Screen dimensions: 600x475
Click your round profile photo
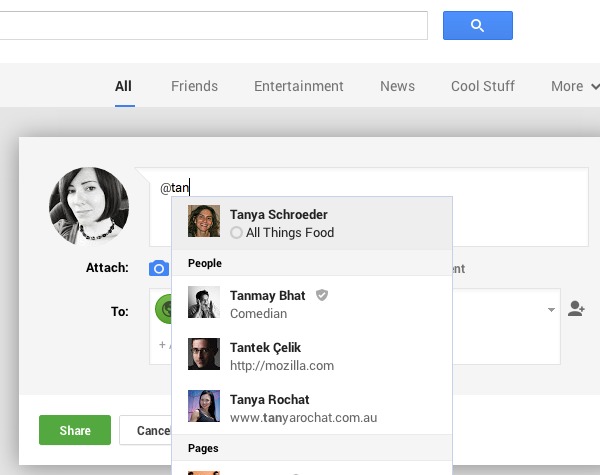coord(89,207)
